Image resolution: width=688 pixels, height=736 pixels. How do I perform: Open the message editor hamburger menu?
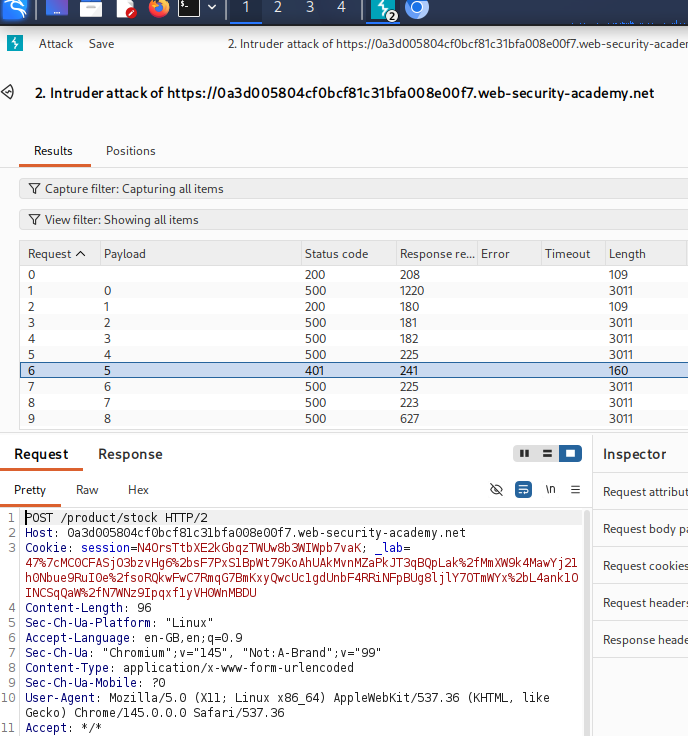coord(575,490)
